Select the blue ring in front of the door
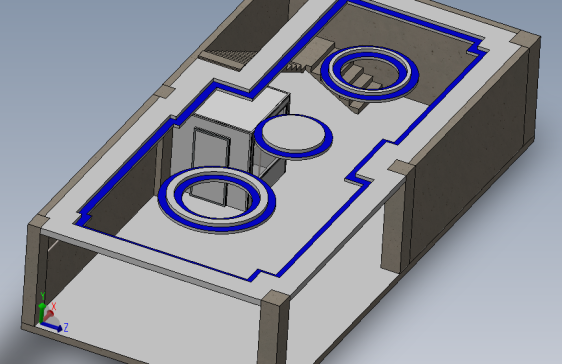562x364 pixels. 216,200
